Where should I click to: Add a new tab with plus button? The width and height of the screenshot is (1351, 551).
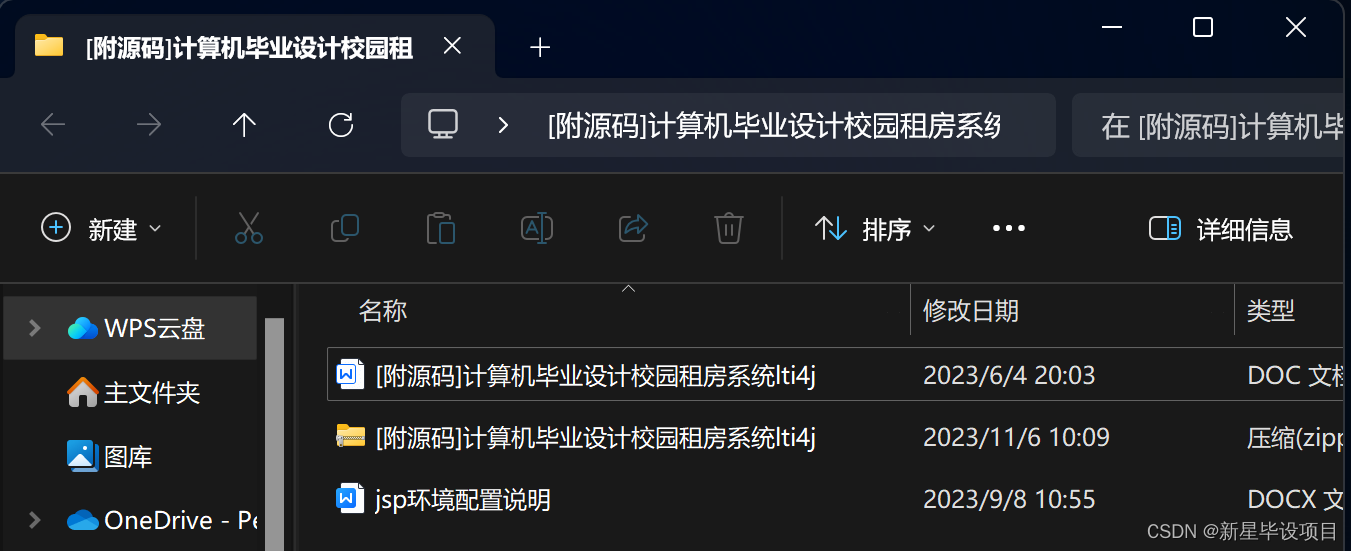[x=540, y=47]
